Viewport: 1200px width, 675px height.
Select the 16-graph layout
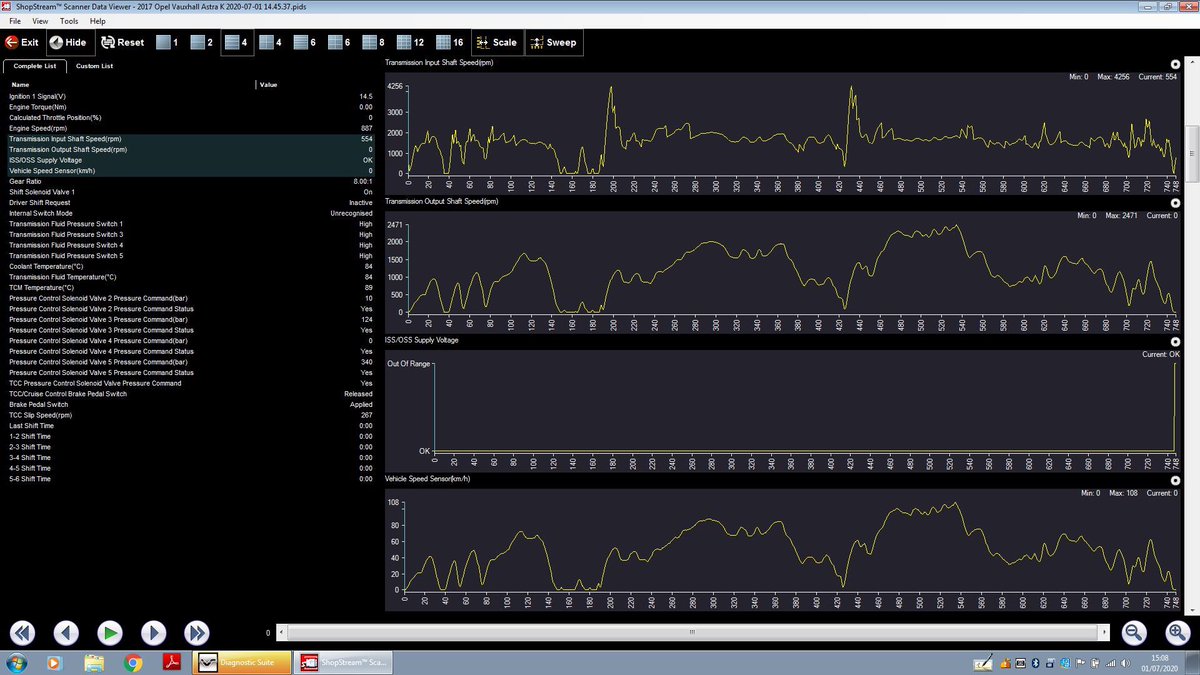(450, 43)
